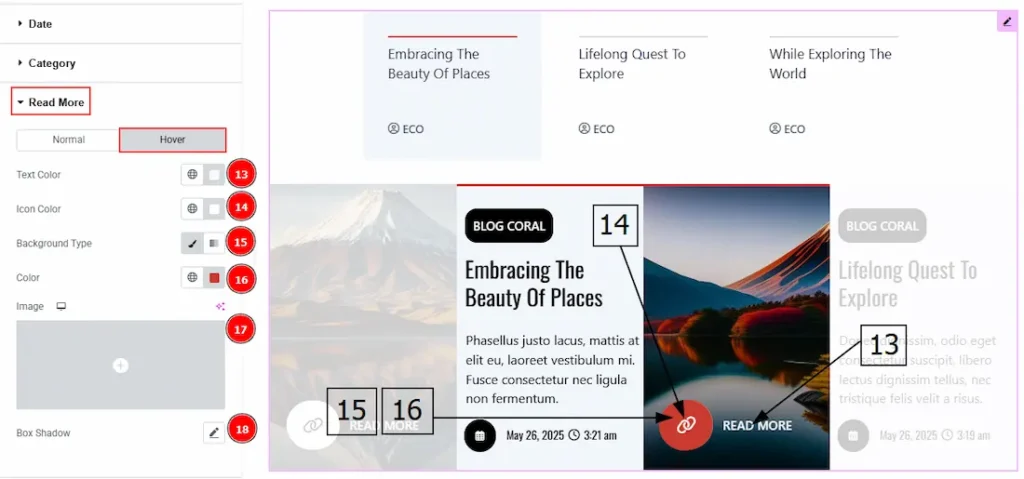Click the red link icon circle
The image size is (1024, 479).
tap(686, 425)
